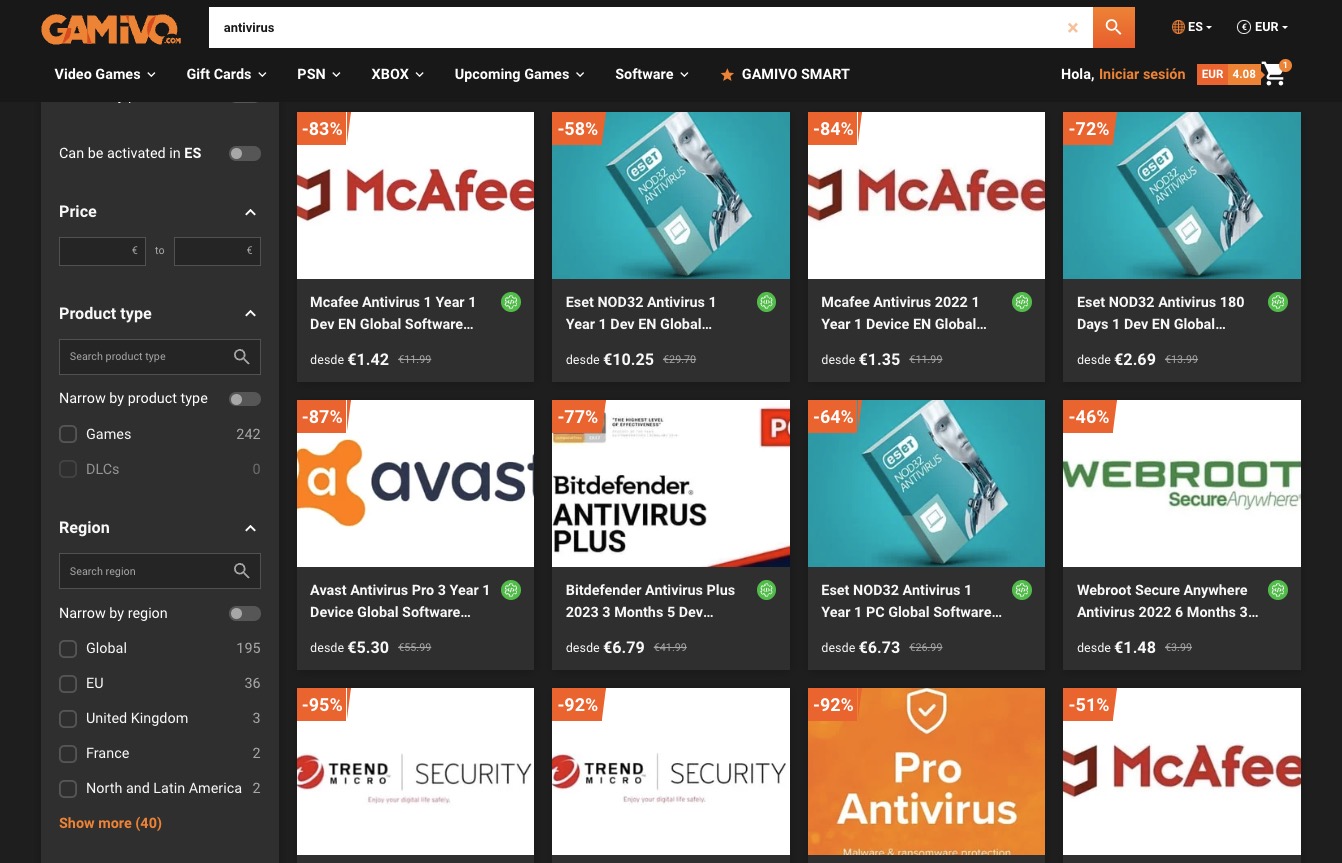Click the GAMIVO SMART star icon
Image resolution: width=1342 pixels, height=863 pixels.
click(727, 75)
